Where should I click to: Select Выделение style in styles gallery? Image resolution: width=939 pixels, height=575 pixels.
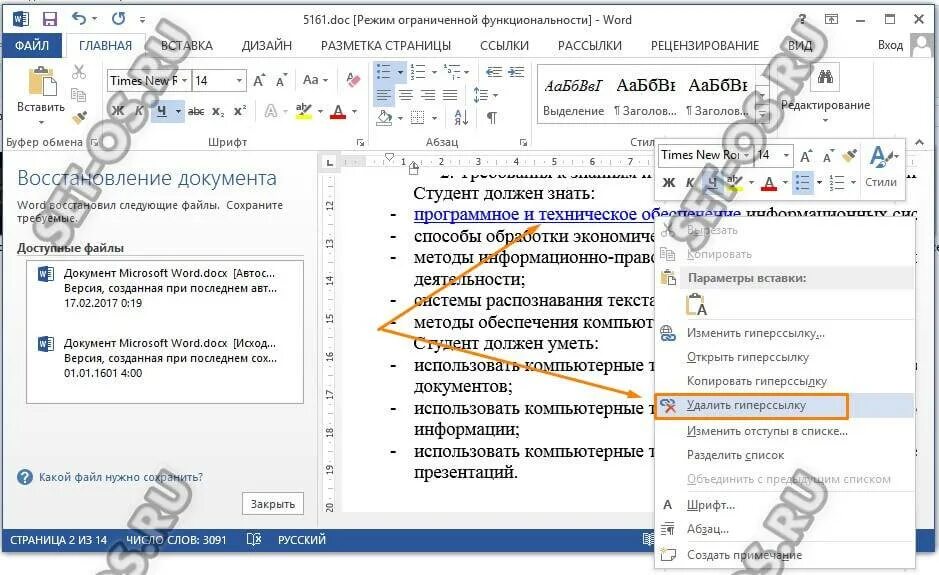tap(573, 96)
